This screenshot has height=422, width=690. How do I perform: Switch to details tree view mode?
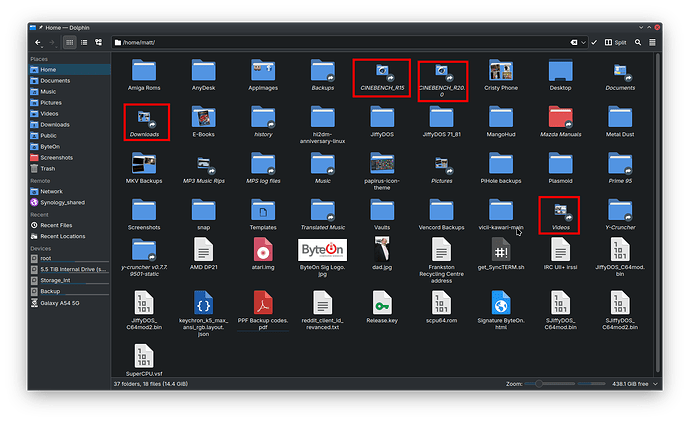pos(99,43)
